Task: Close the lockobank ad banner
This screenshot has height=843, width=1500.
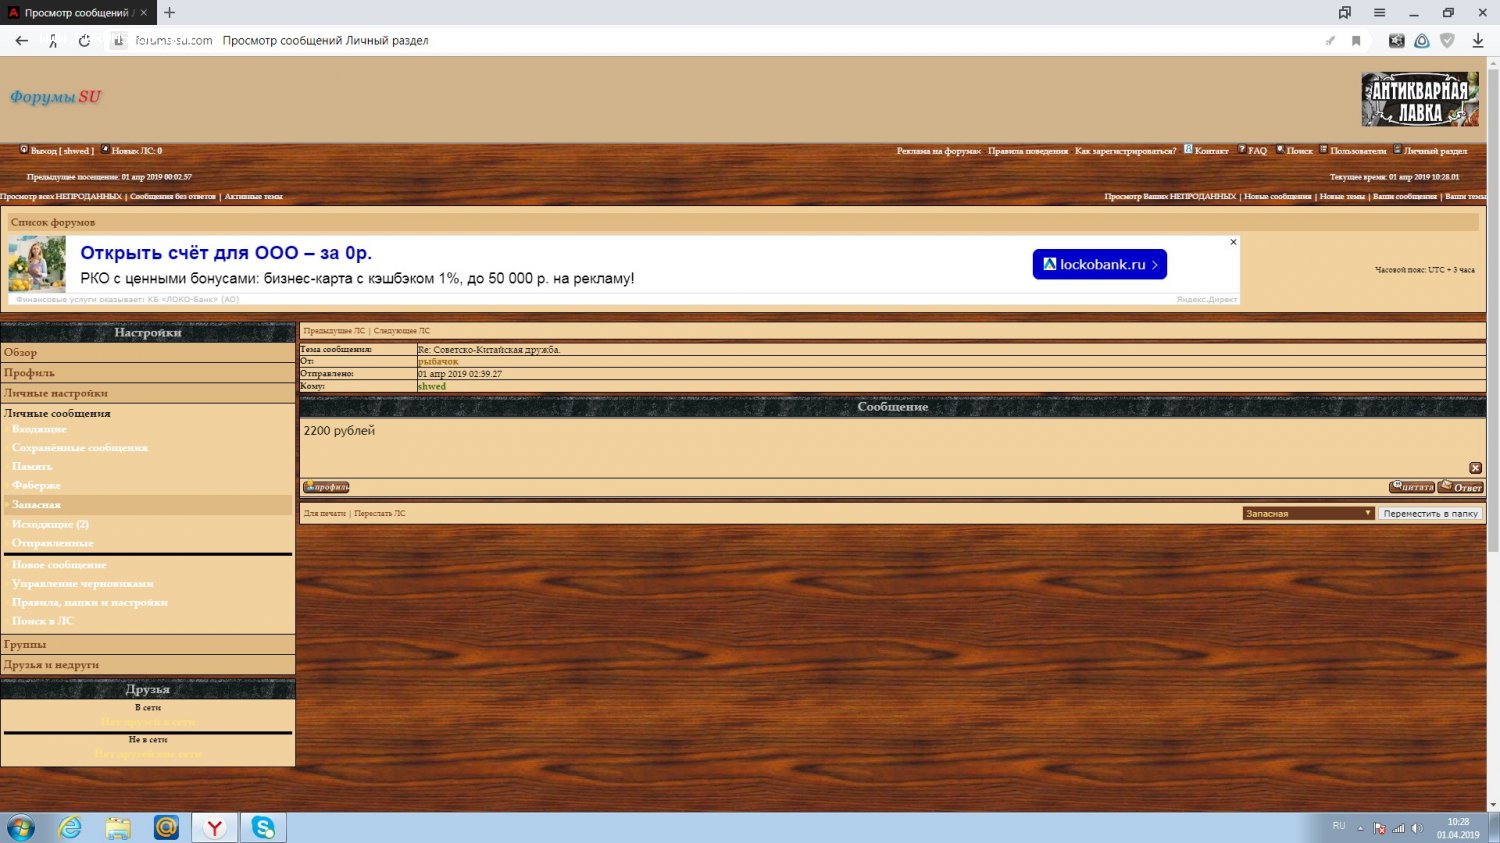Action: coord(1233,242)
